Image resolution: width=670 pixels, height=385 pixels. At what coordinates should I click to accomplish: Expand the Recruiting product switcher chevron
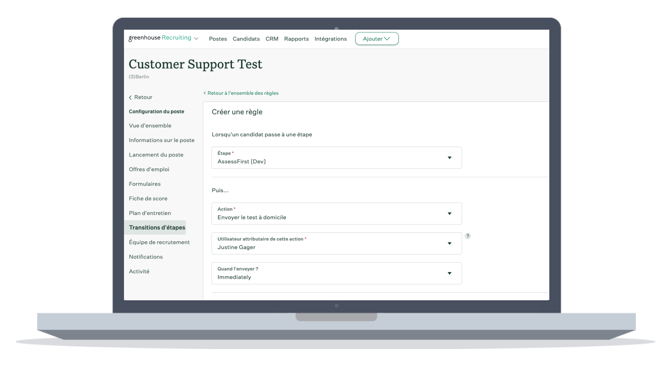point(196,38)
